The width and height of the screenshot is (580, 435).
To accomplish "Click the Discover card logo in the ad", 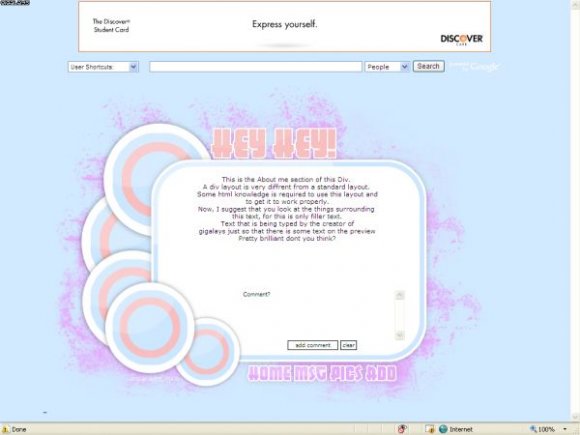I will [461, 39].
